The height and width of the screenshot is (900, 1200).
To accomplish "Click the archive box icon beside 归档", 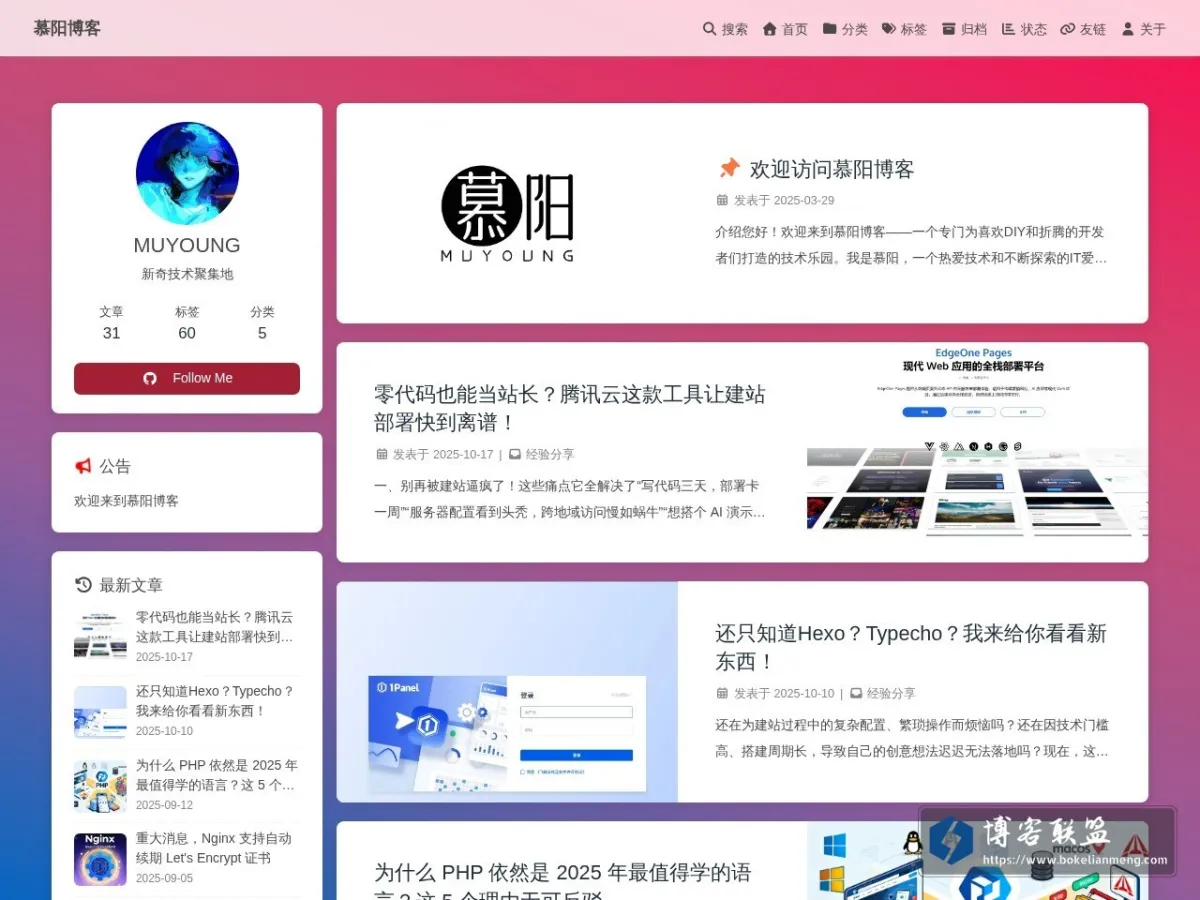I will point(949,29).
